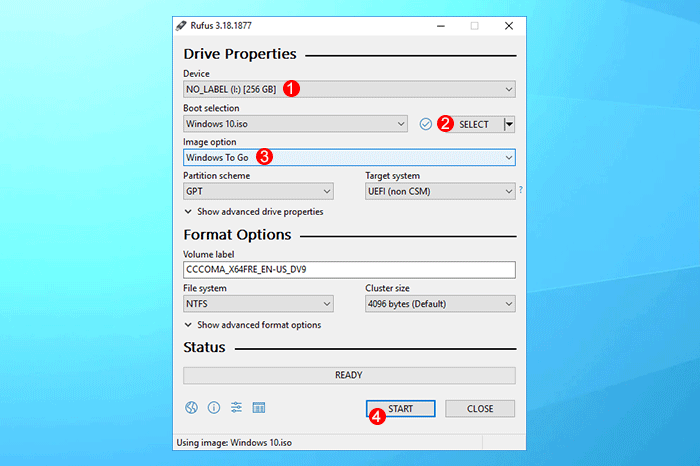
Task: Click the Target system help question mark
Action: [x=521, y=190]
